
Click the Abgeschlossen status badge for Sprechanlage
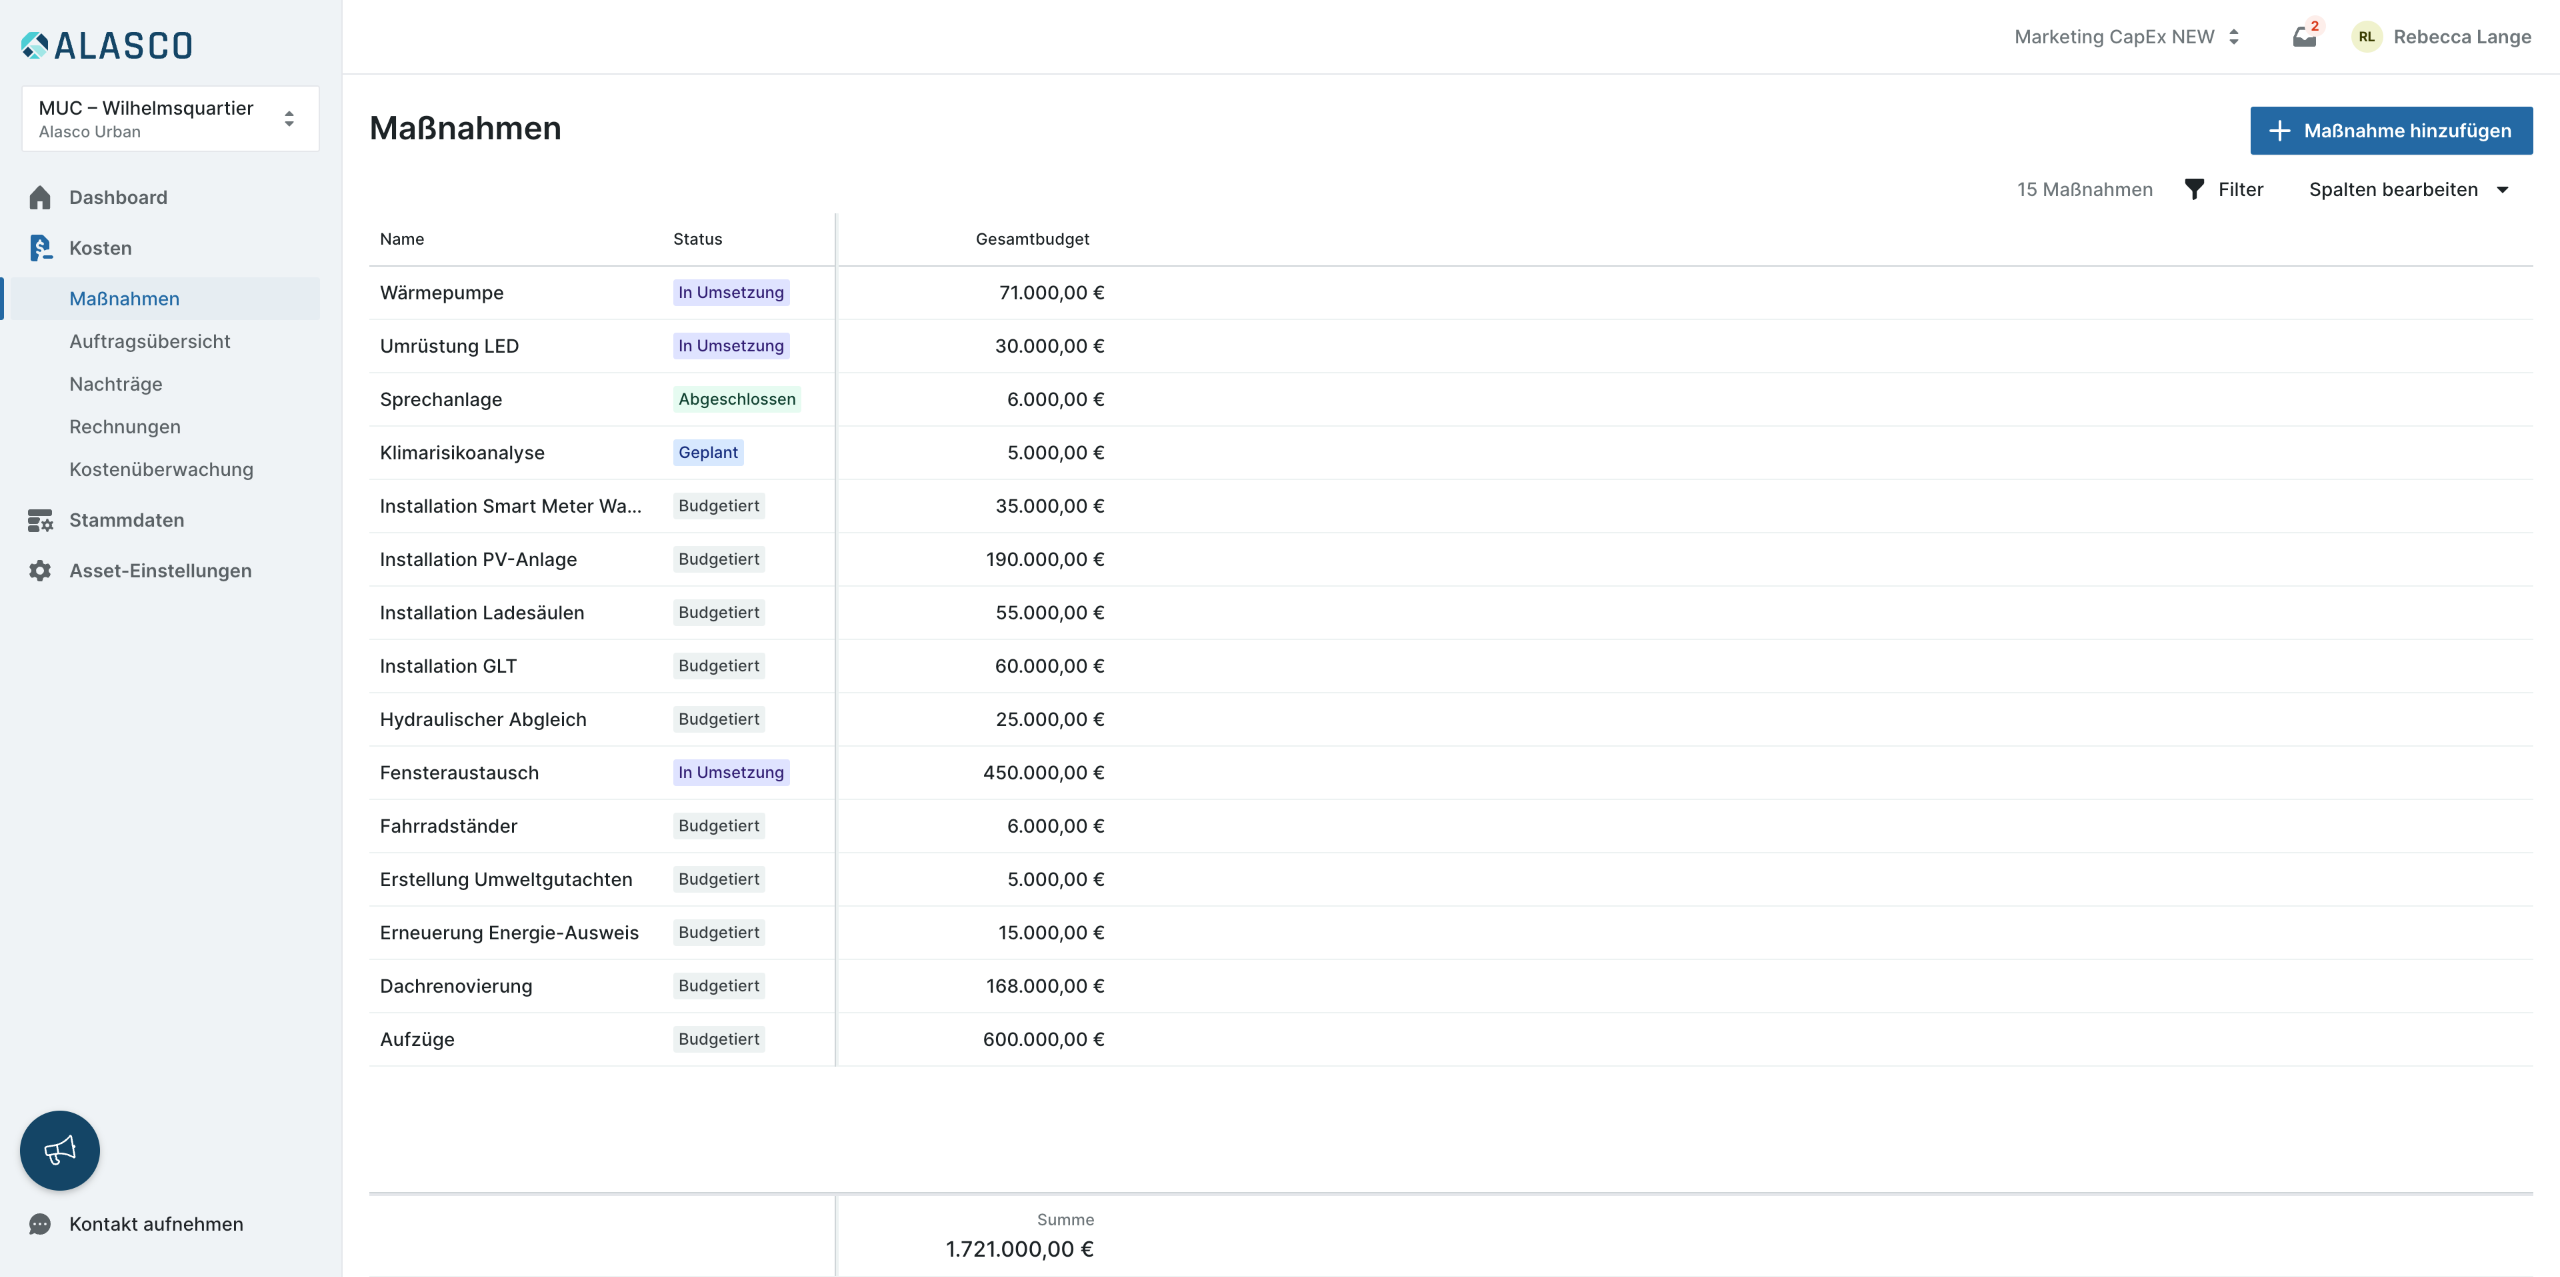tap(737, 399)
